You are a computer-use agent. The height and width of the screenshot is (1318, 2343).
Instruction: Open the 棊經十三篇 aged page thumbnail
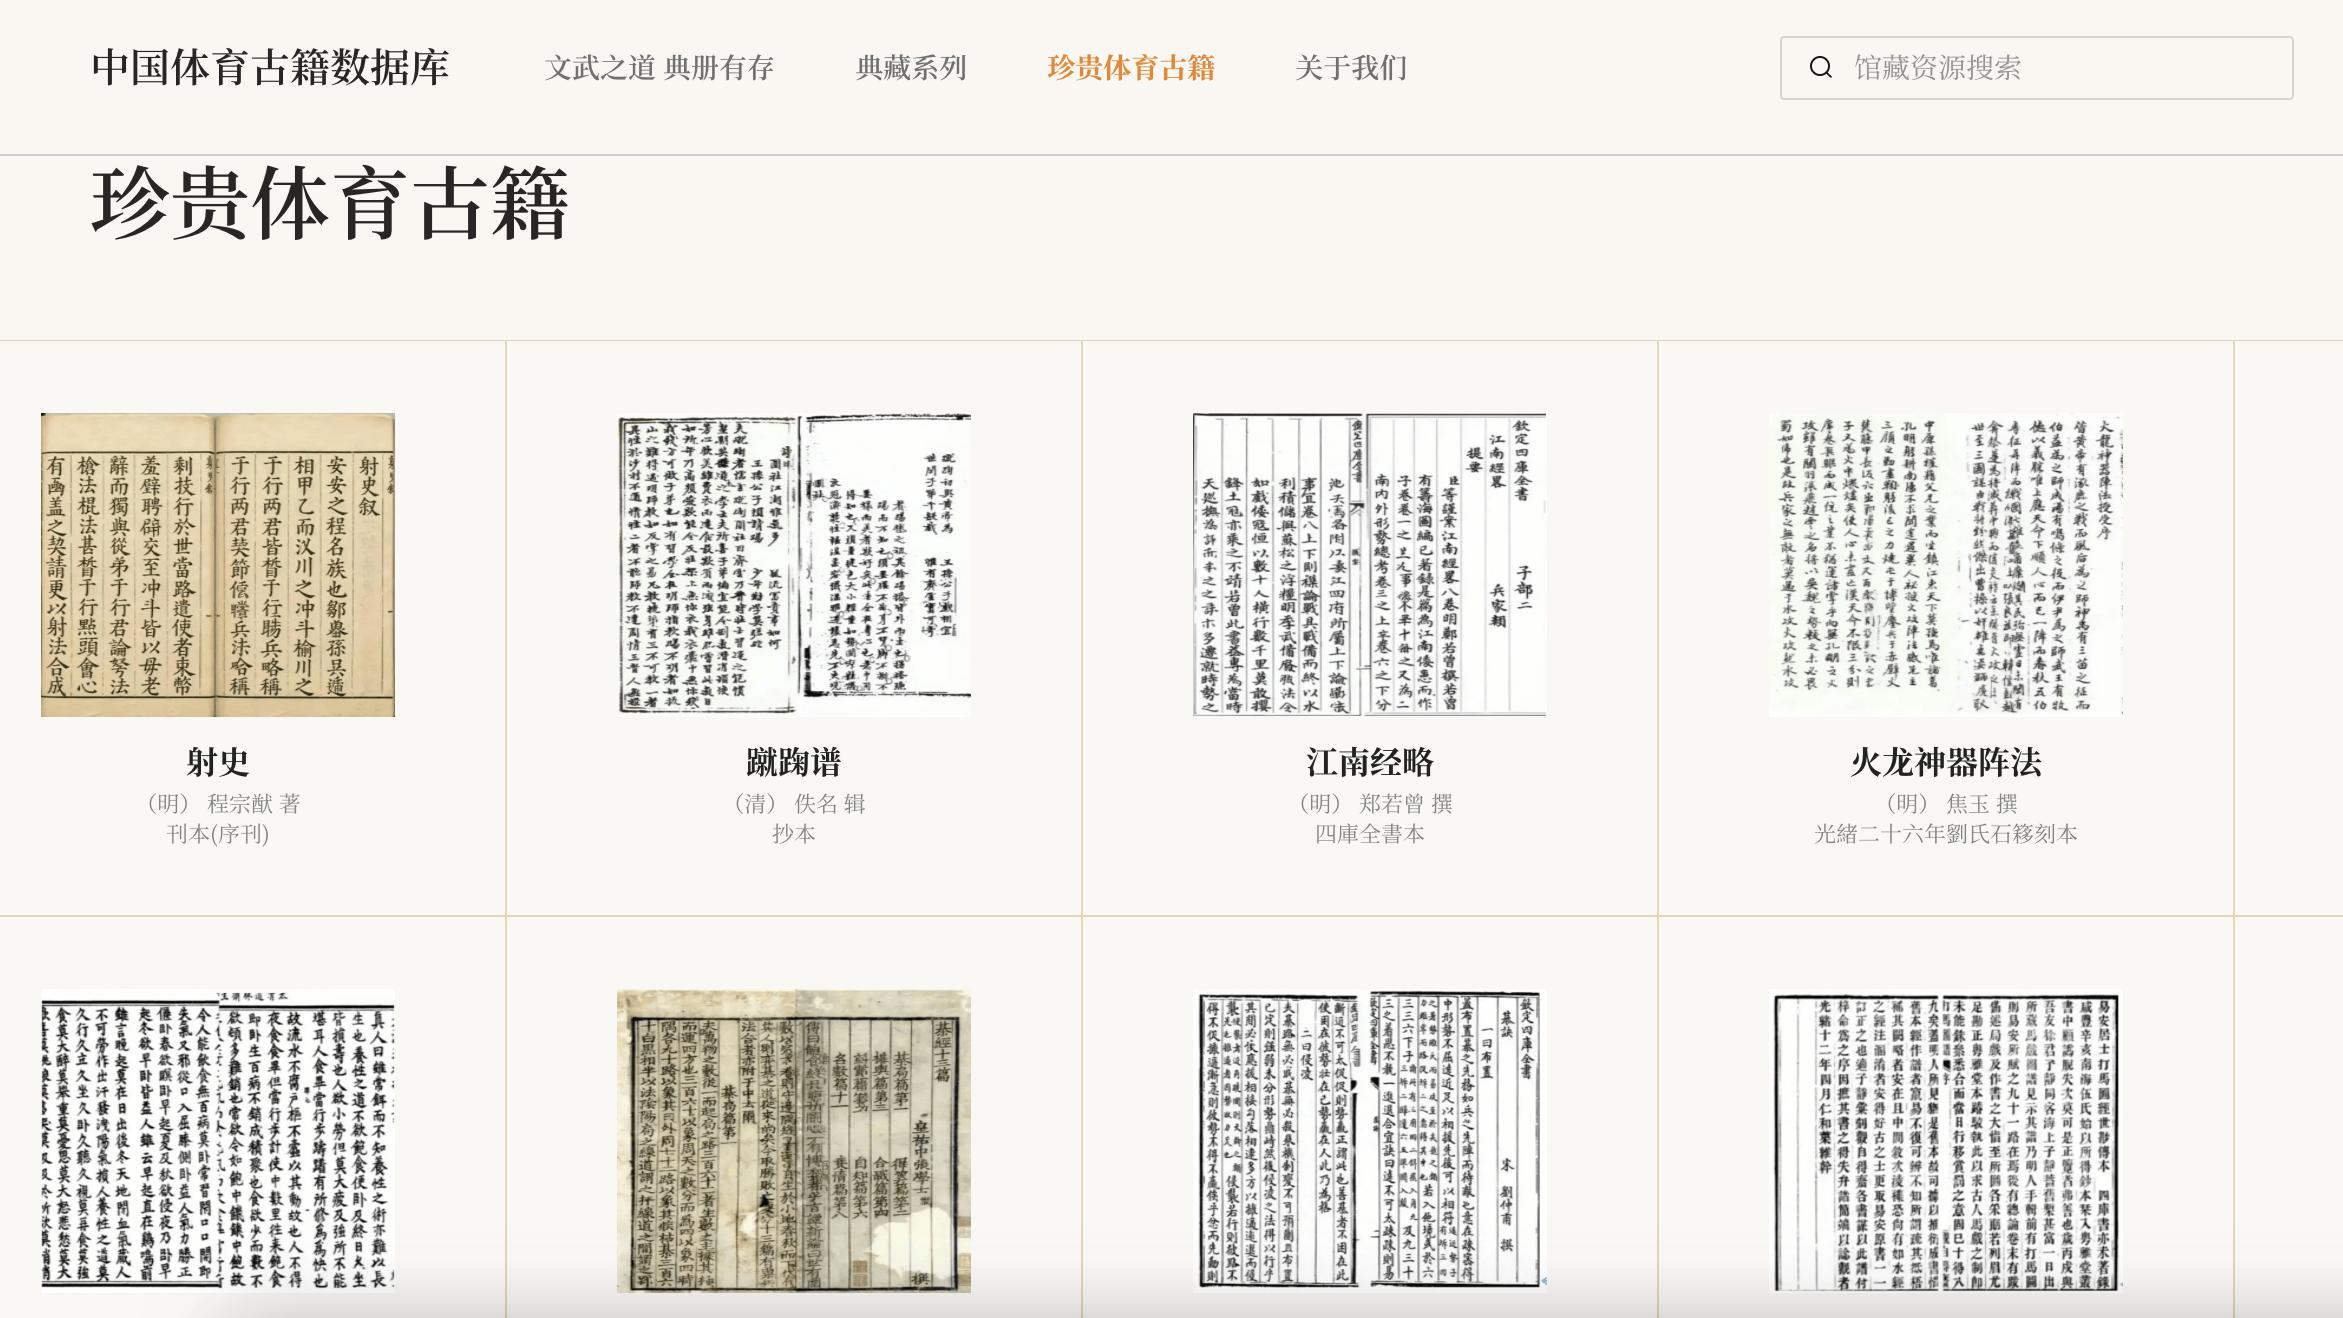(794, 1141)
